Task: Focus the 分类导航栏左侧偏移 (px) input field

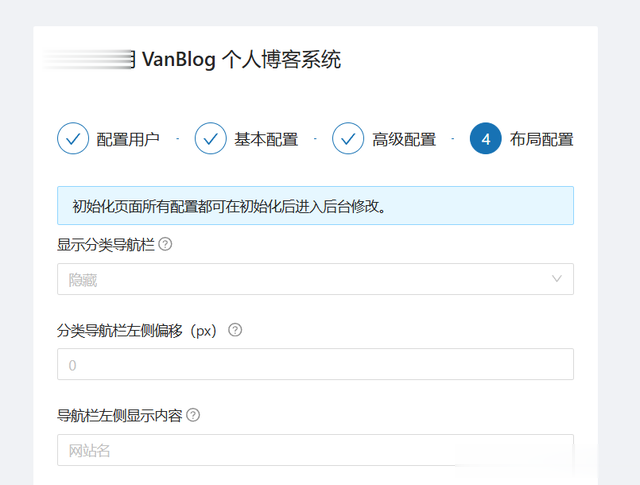Action: pos(316,364)
